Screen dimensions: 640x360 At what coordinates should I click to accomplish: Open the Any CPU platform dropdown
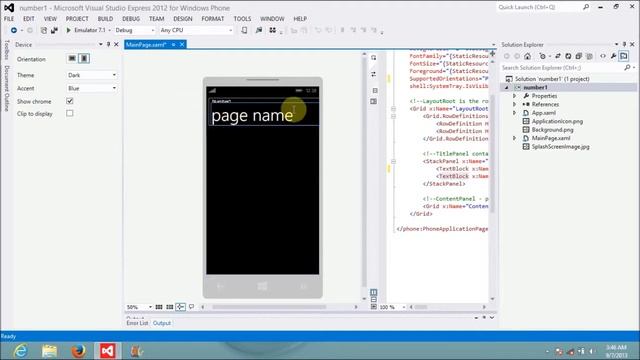tap(196, 30)
